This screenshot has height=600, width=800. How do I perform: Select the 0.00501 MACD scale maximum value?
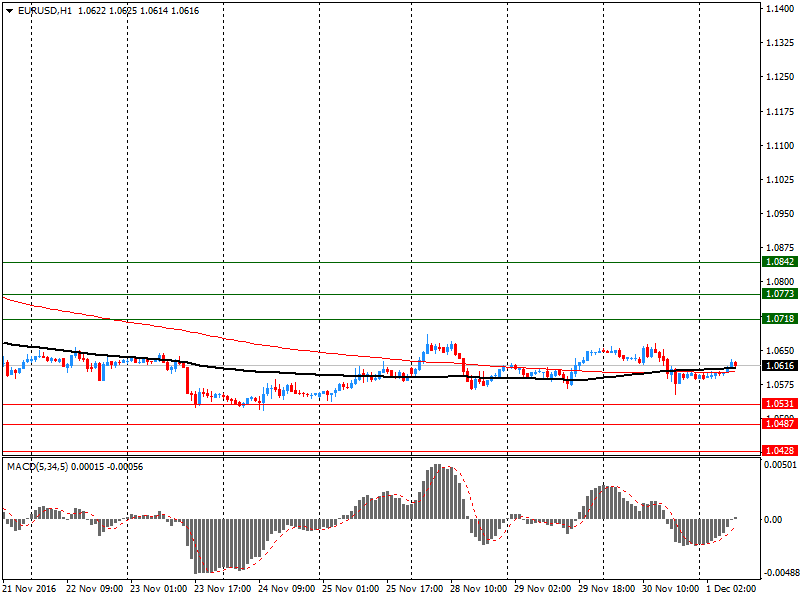point(780,464)
